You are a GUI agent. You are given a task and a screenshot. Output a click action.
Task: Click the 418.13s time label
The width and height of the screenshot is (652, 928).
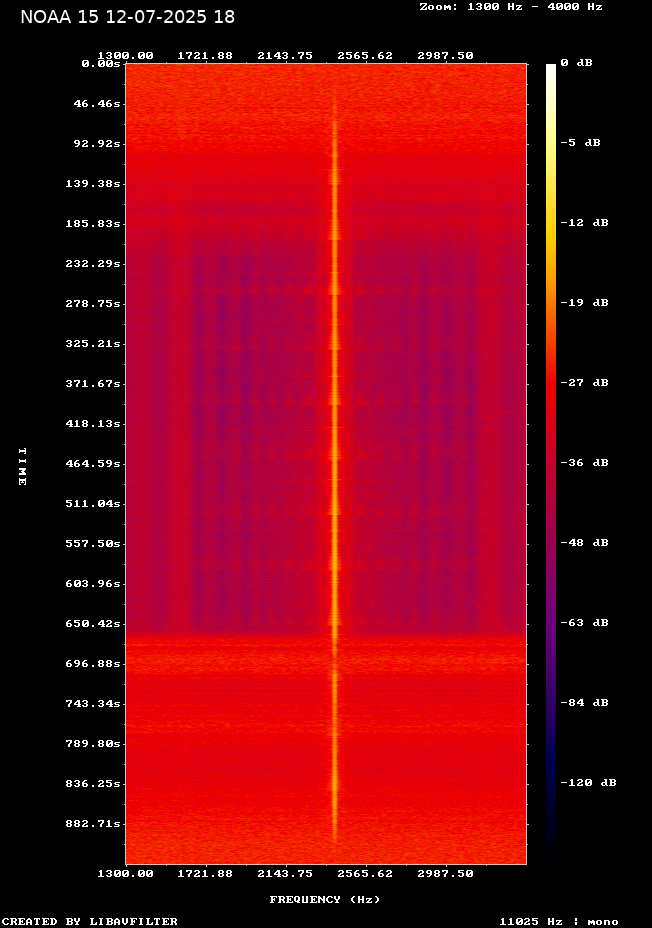[93, 424]
